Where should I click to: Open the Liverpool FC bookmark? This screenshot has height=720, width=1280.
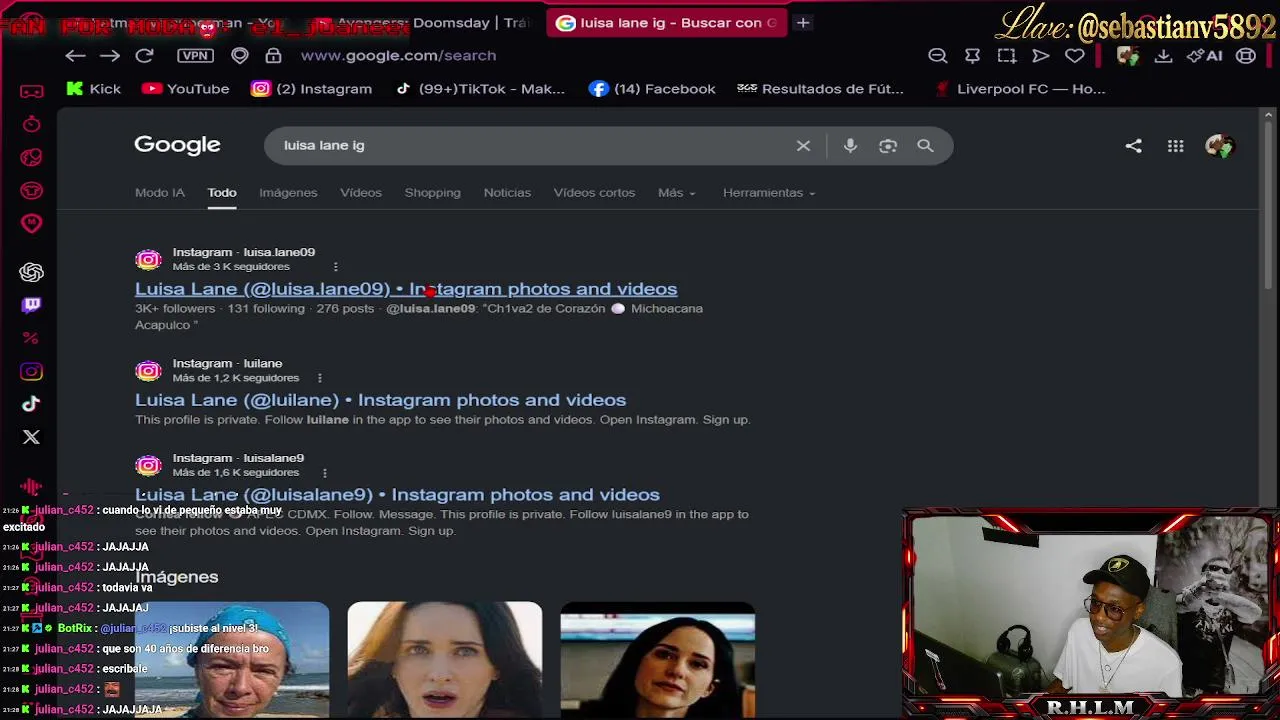click(x=1019, y=89)
